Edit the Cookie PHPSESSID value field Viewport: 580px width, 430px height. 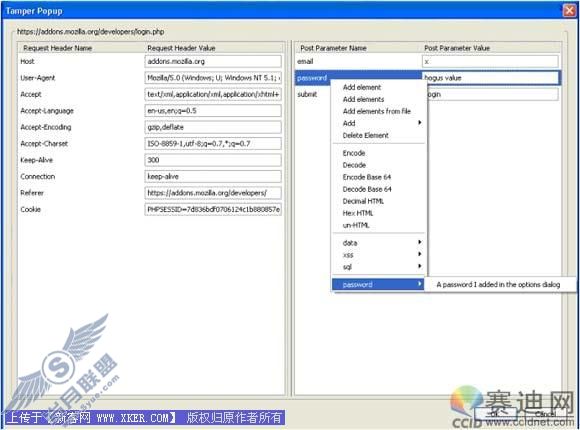[x=213, y=209]
